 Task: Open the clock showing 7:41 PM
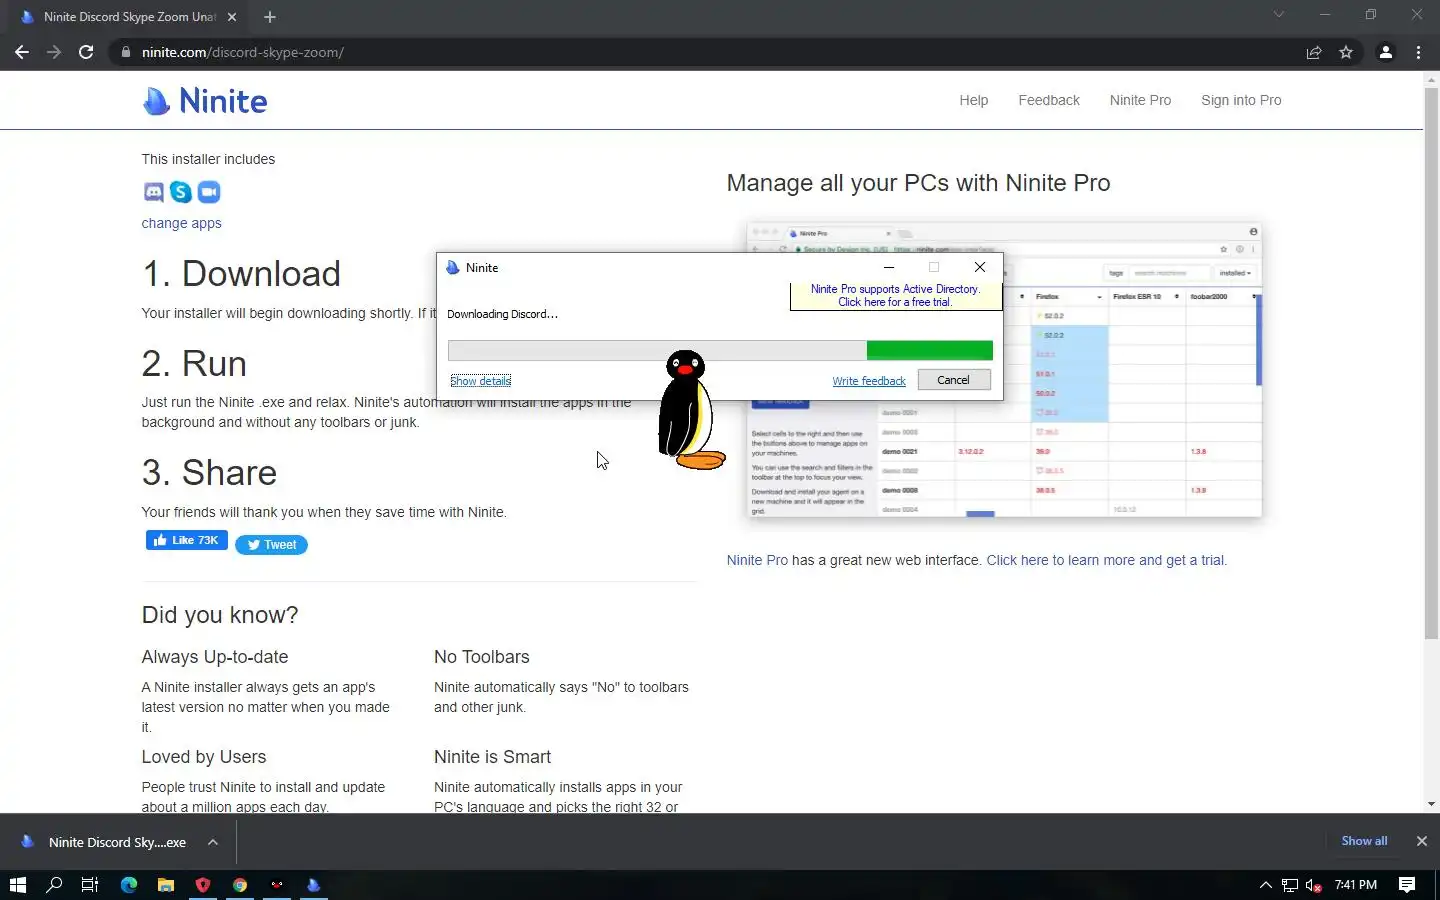[1356, 885]
